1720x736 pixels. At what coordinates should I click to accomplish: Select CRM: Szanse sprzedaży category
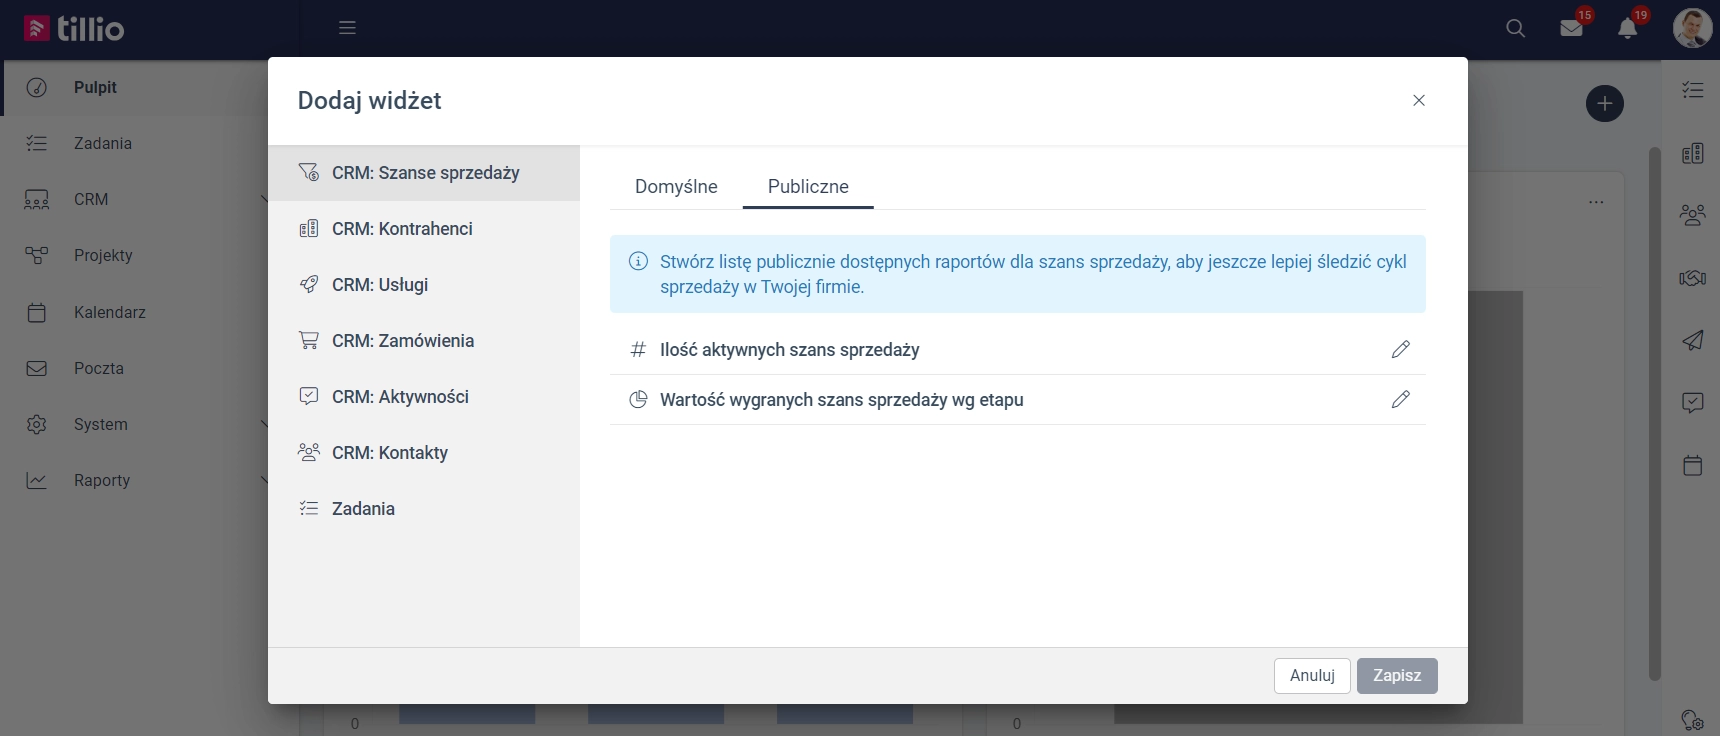pyautogui.click(x=424, y=173)
